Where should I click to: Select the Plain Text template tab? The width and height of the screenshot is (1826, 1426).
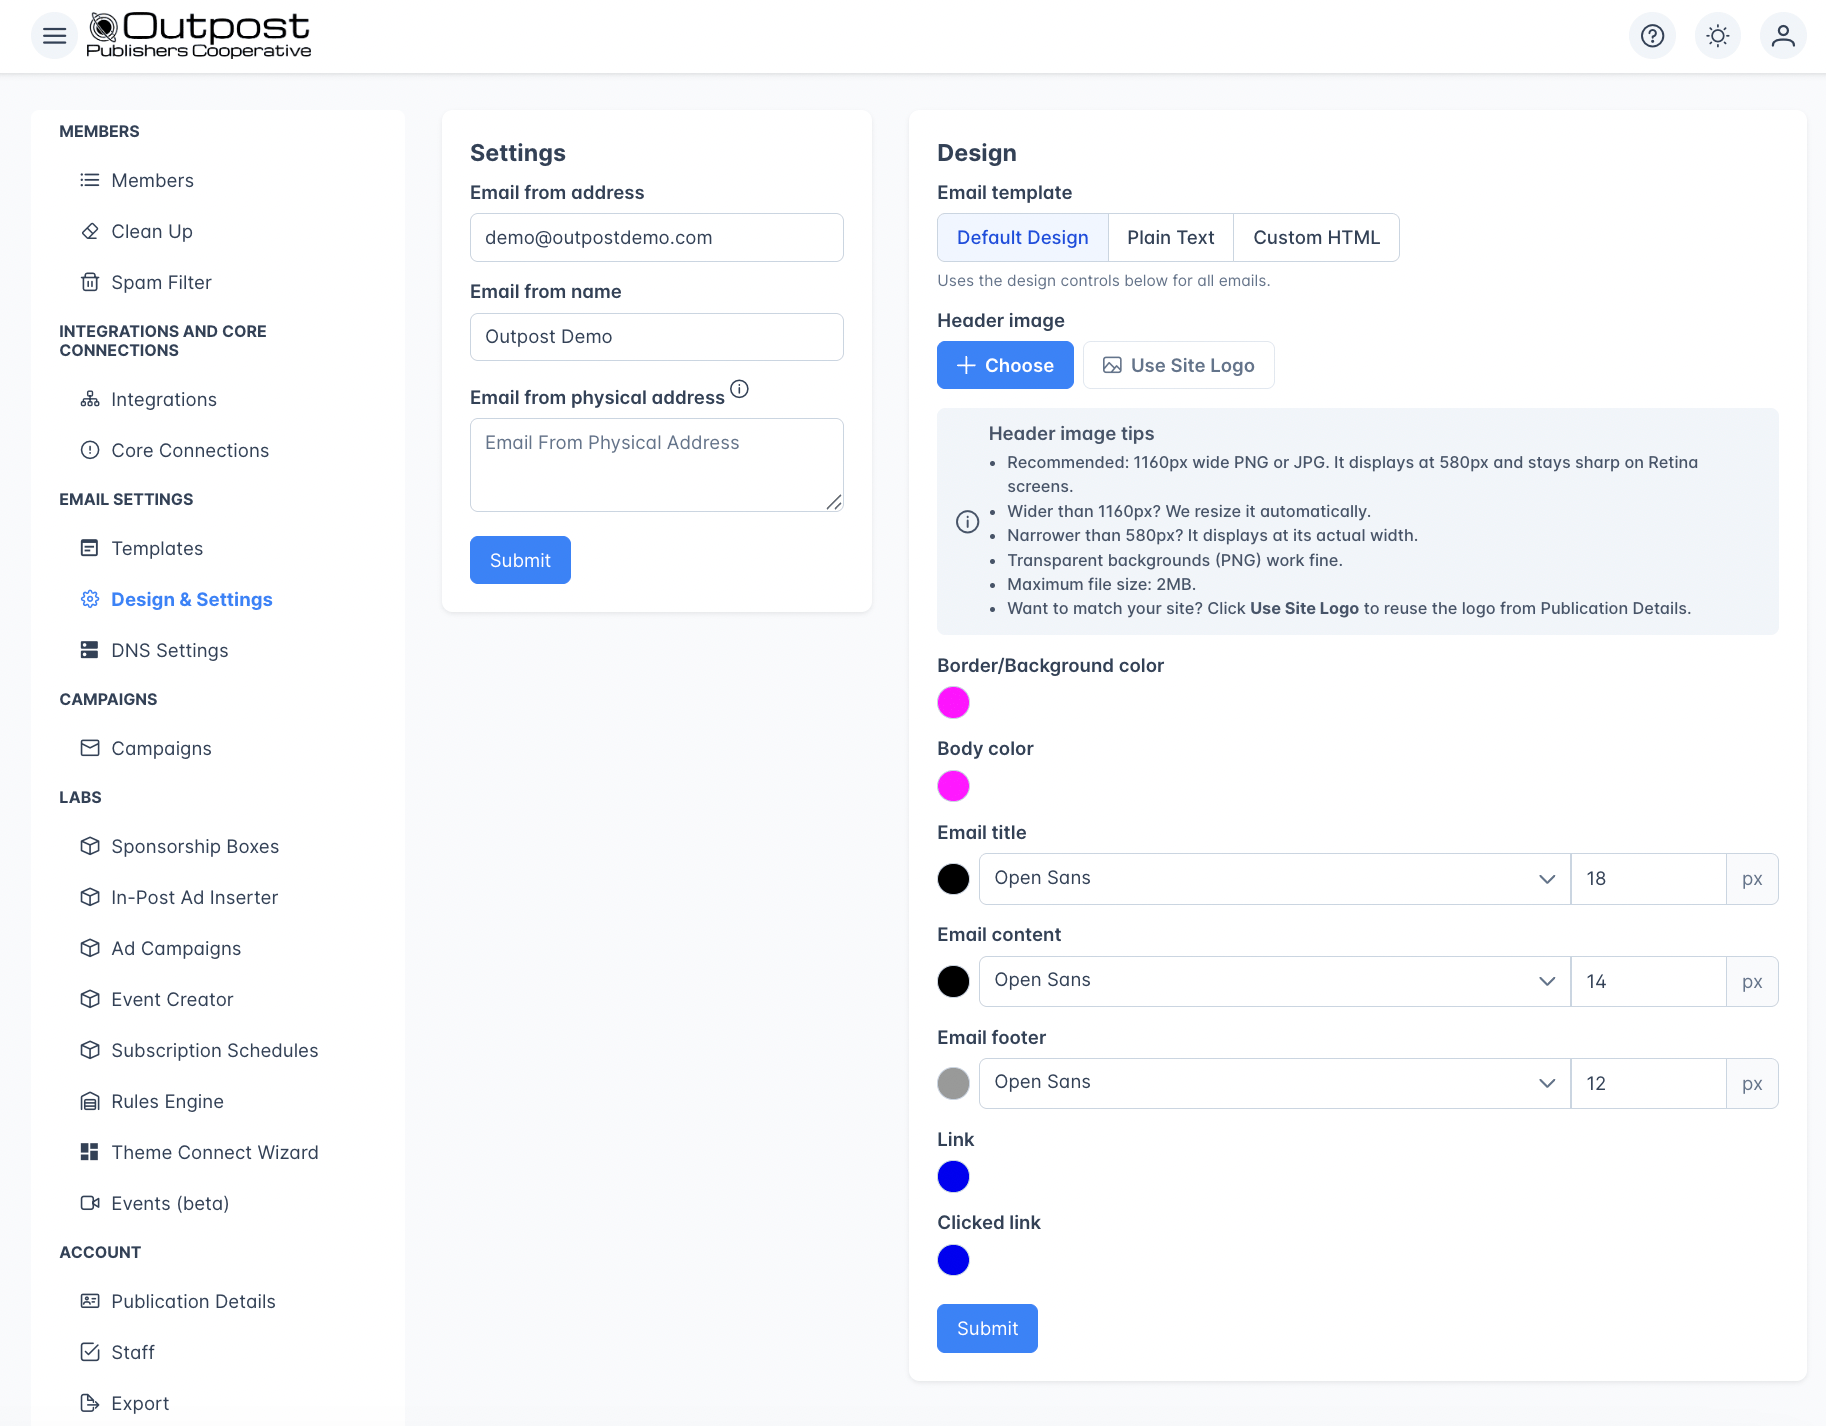tap(1170, 238)
